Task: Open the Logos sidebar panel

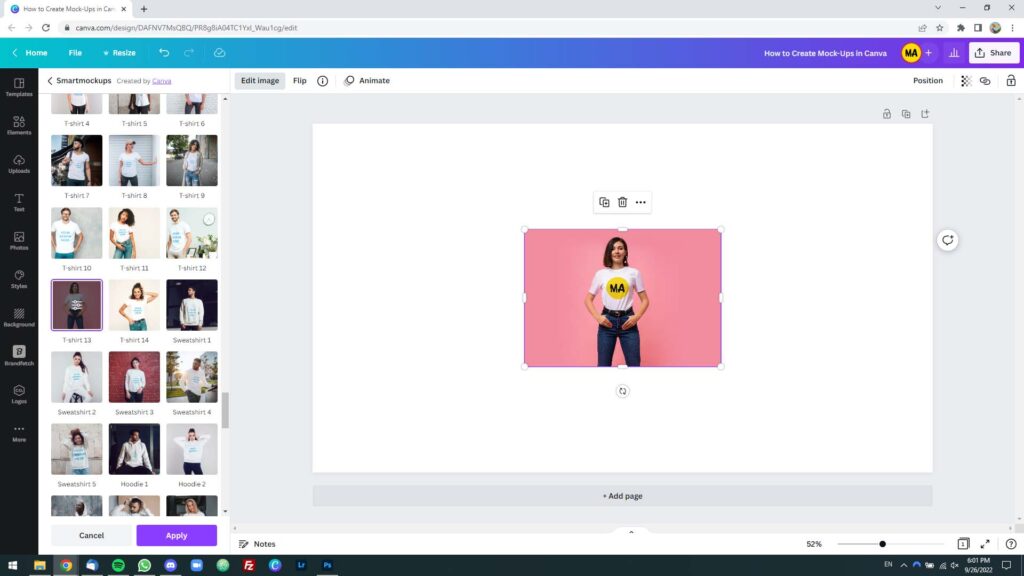Action: pyautogui.click(x=19, y=394)
